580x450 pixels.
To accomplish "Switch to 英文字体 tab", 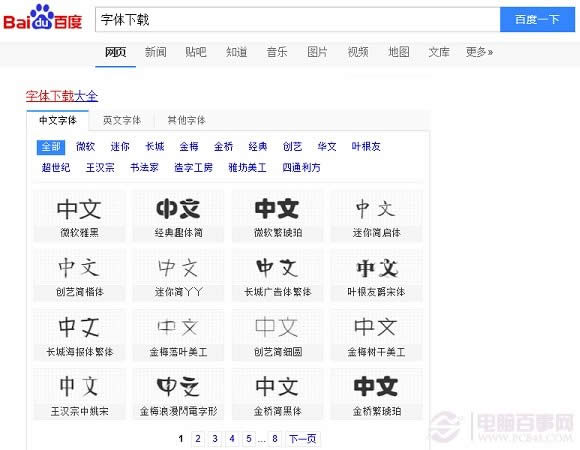I will pyautogui.click(x=122, y=120).
